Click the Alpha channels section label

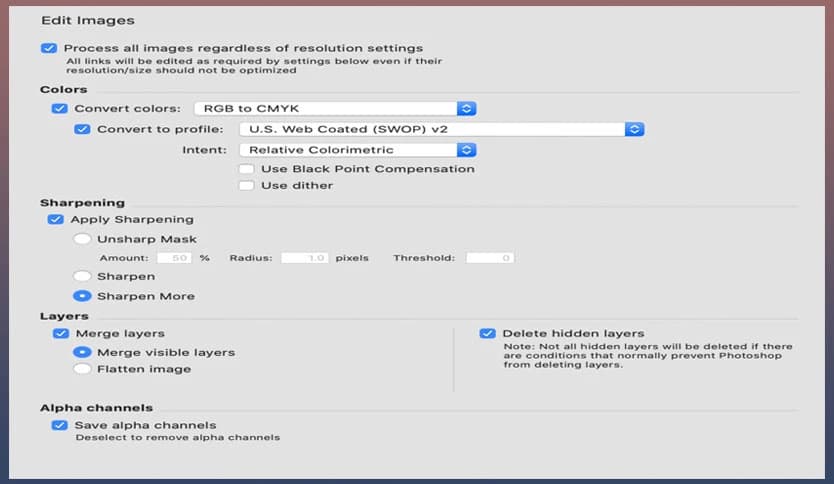[96, 408]
